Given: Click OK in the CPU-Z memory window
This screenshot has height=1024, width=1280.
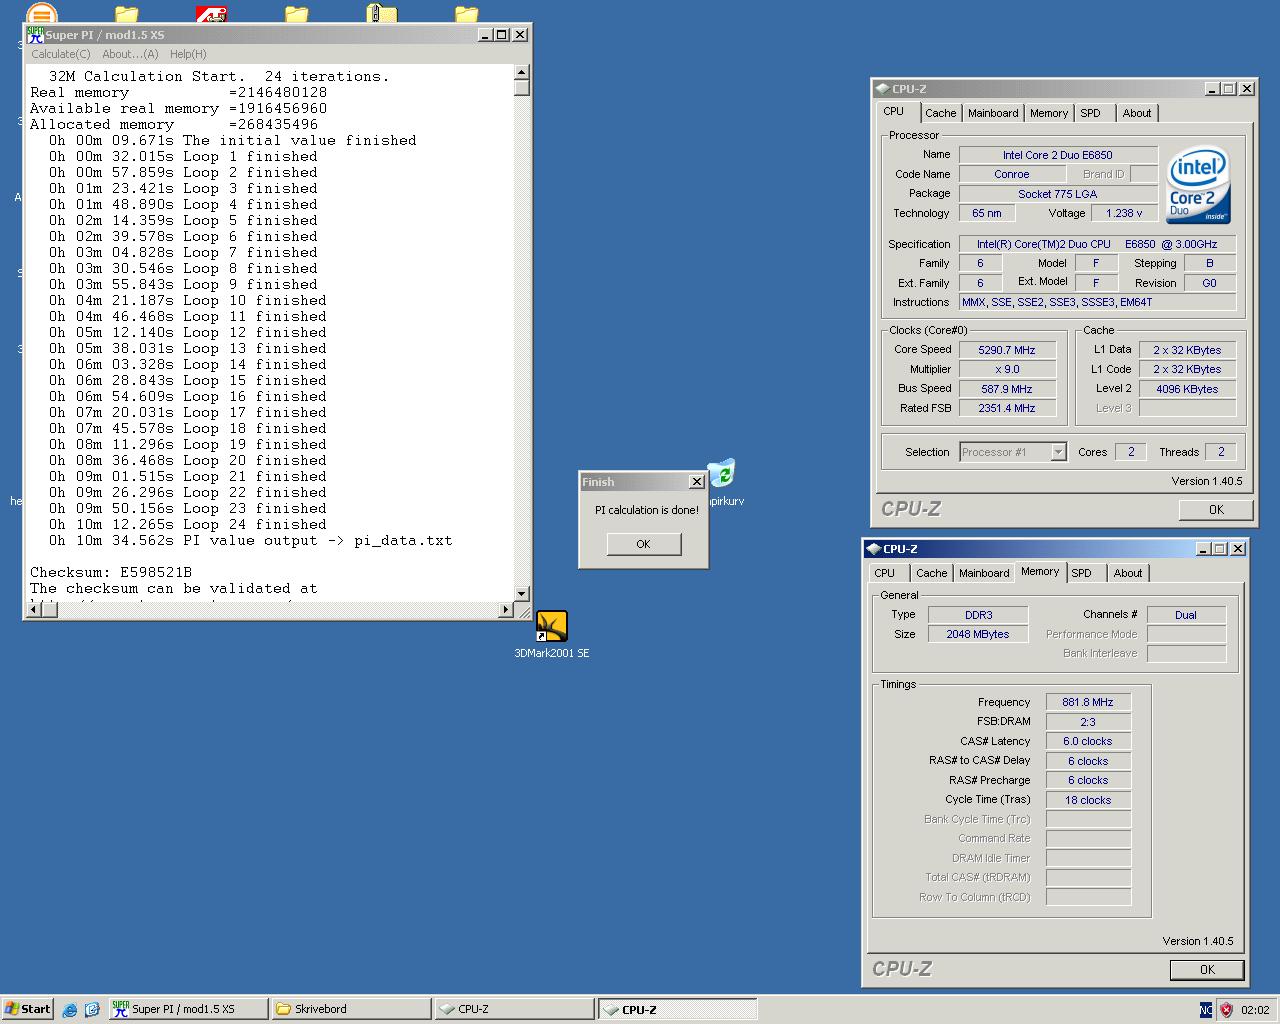Looking at the screenshot, I should (x=1207, y=969).
